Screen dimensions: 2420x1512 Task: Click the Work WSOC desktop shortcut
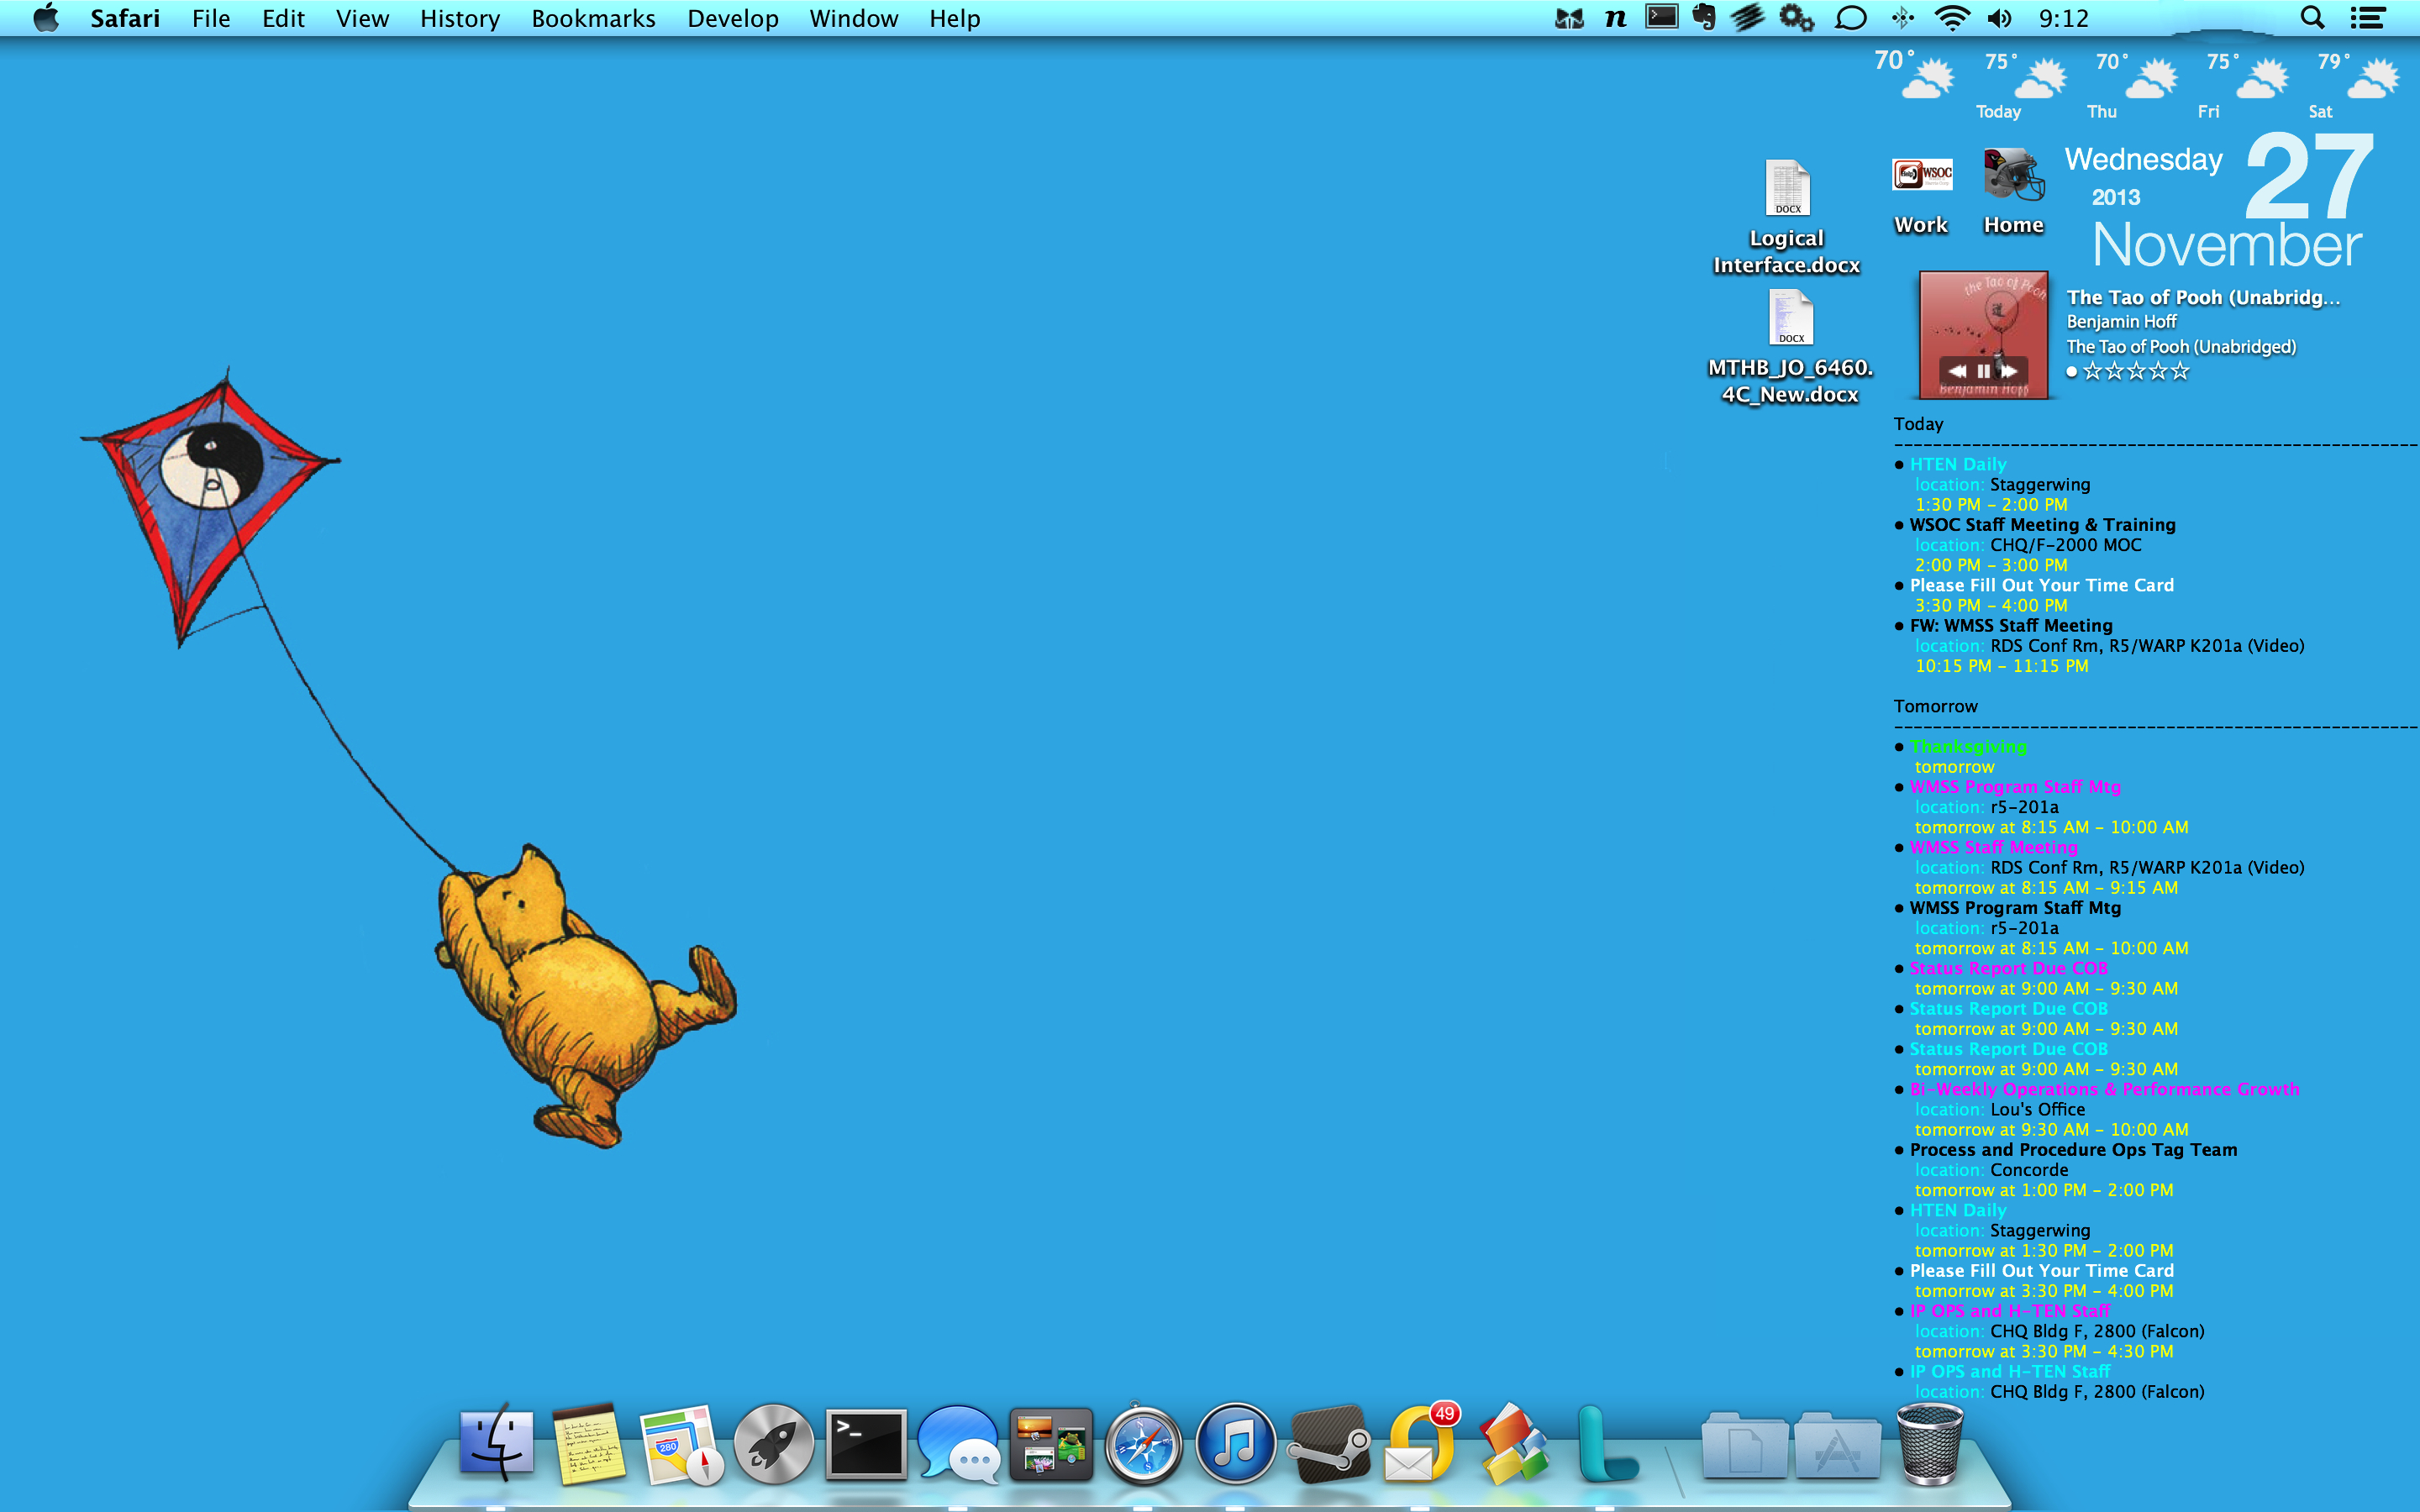pyautogui.click(x=1921, y=195)
